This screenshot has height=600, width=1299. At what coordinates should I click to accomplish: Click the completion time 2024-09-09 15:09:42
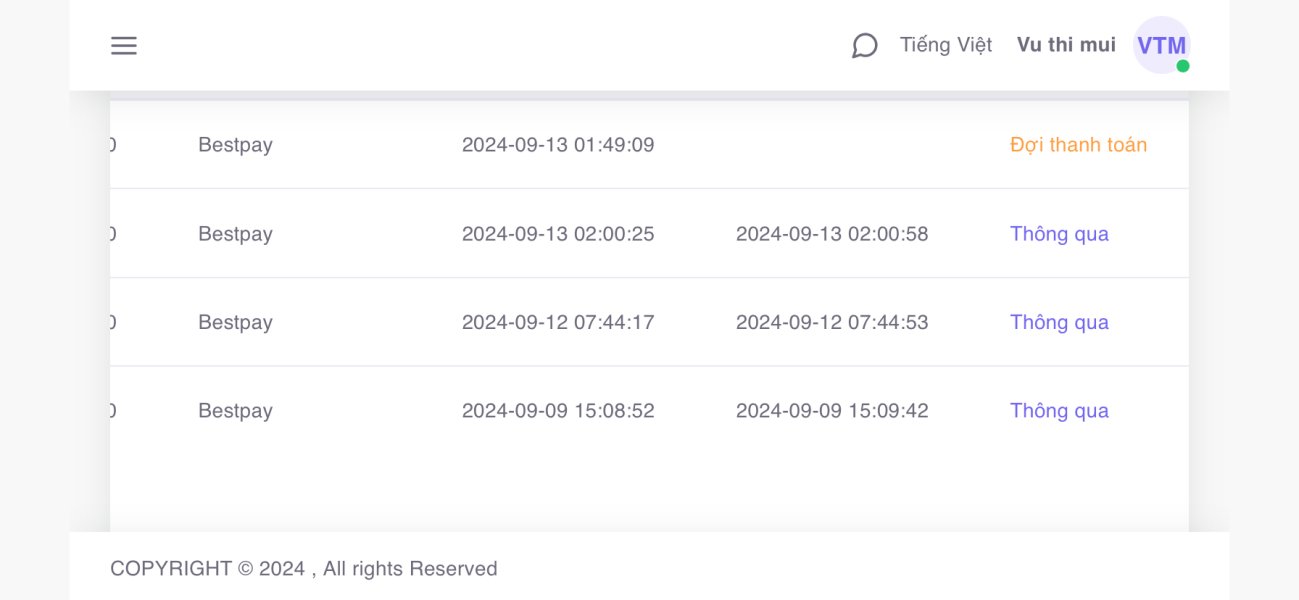(832, 411)
